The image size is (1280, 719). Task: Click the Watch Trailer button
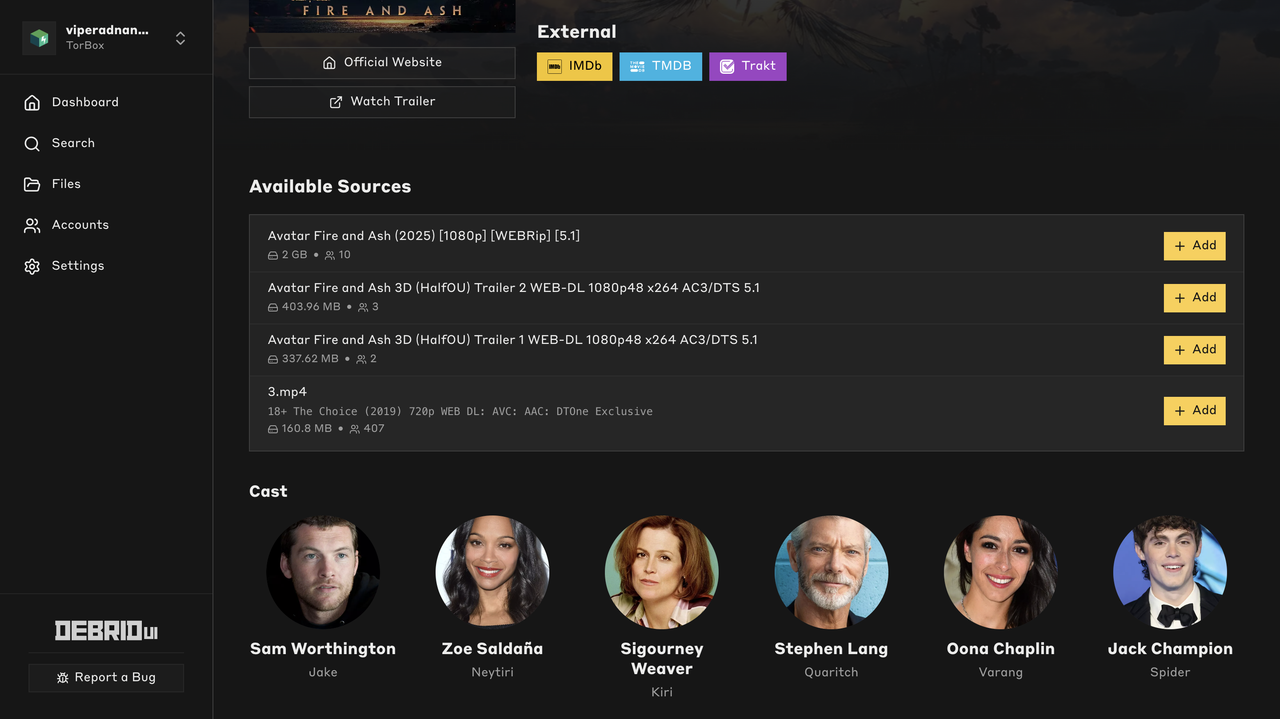coord(382,101)
